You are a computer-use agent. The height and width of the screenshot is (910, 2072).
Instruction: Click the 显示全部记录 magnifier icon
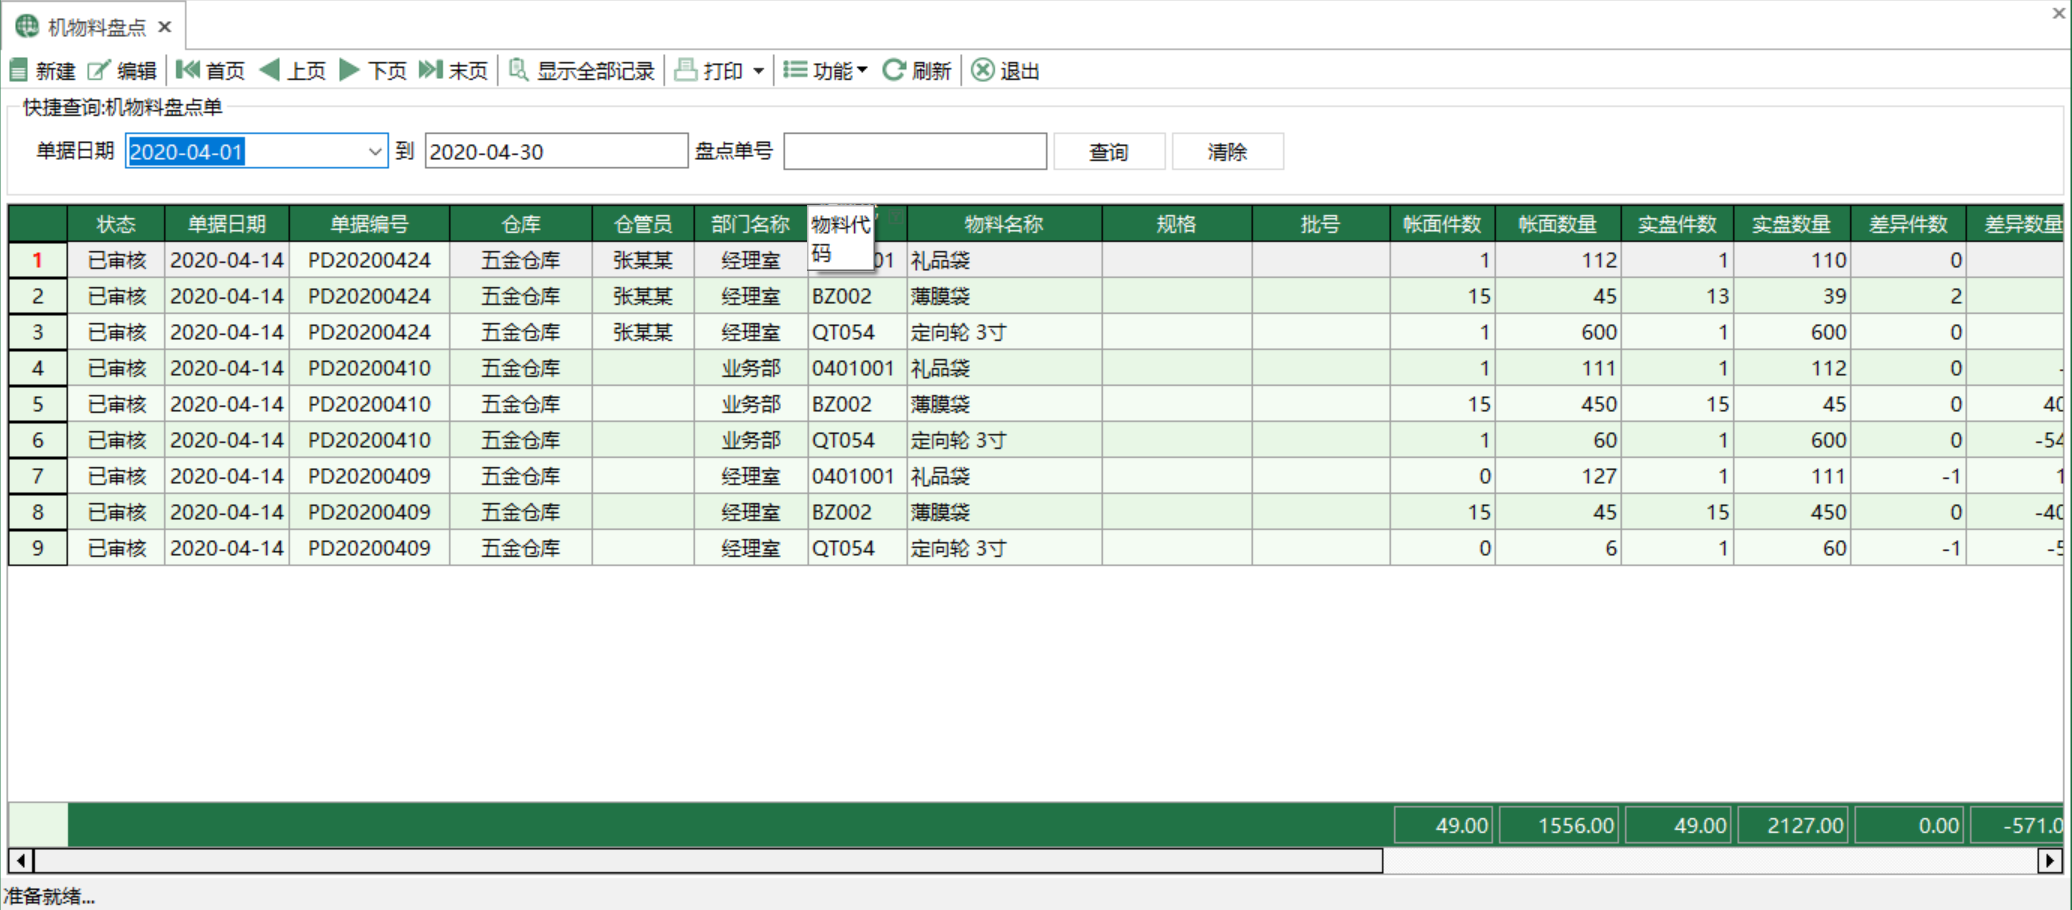(x=518, y=70)
